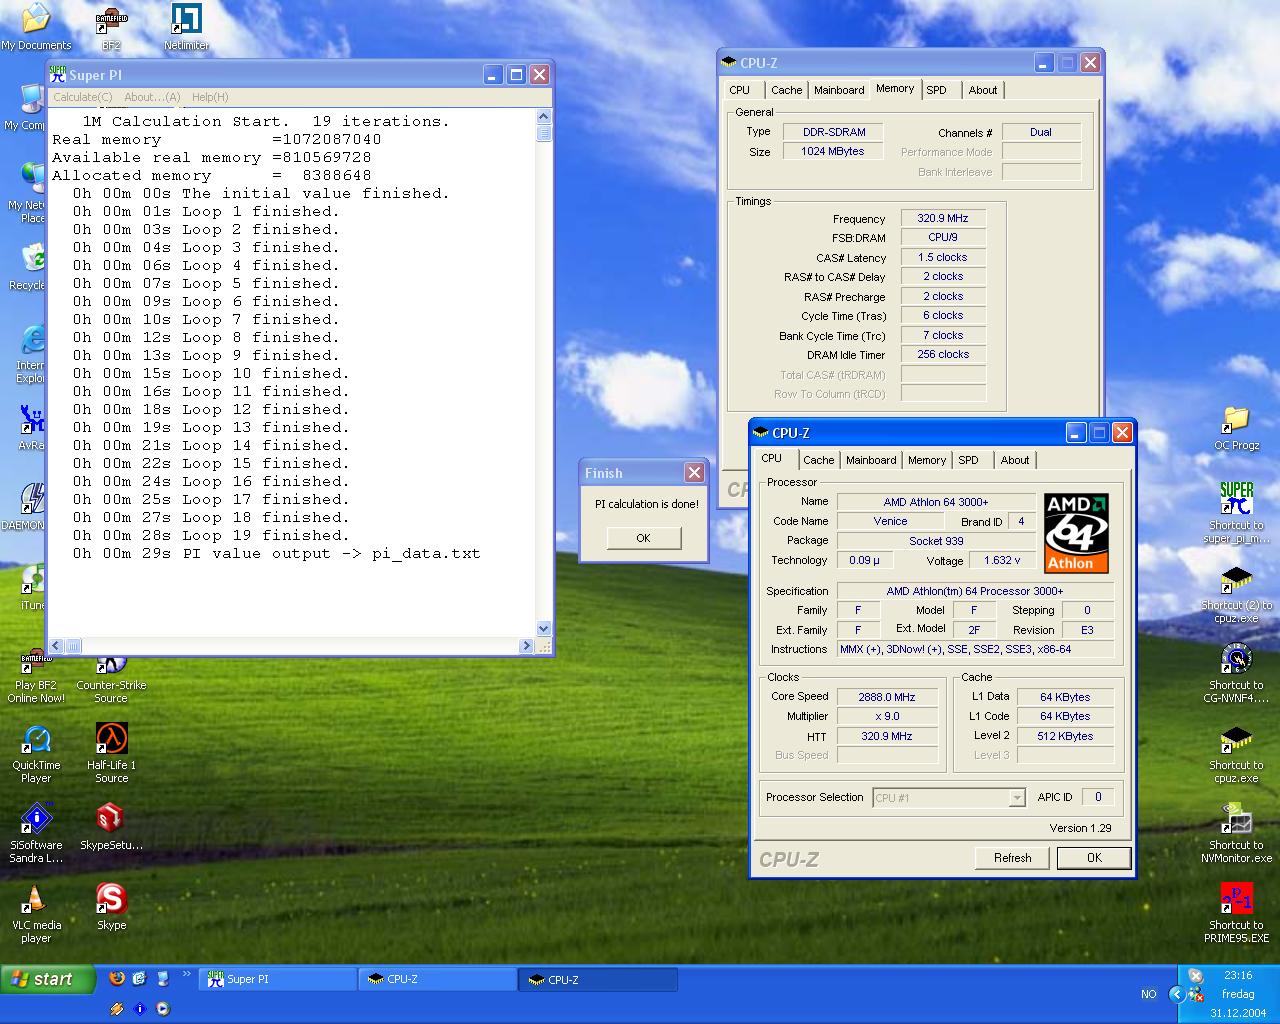Open VLC media player icon
This screenshot has width=1280, height=1024.
36,914
